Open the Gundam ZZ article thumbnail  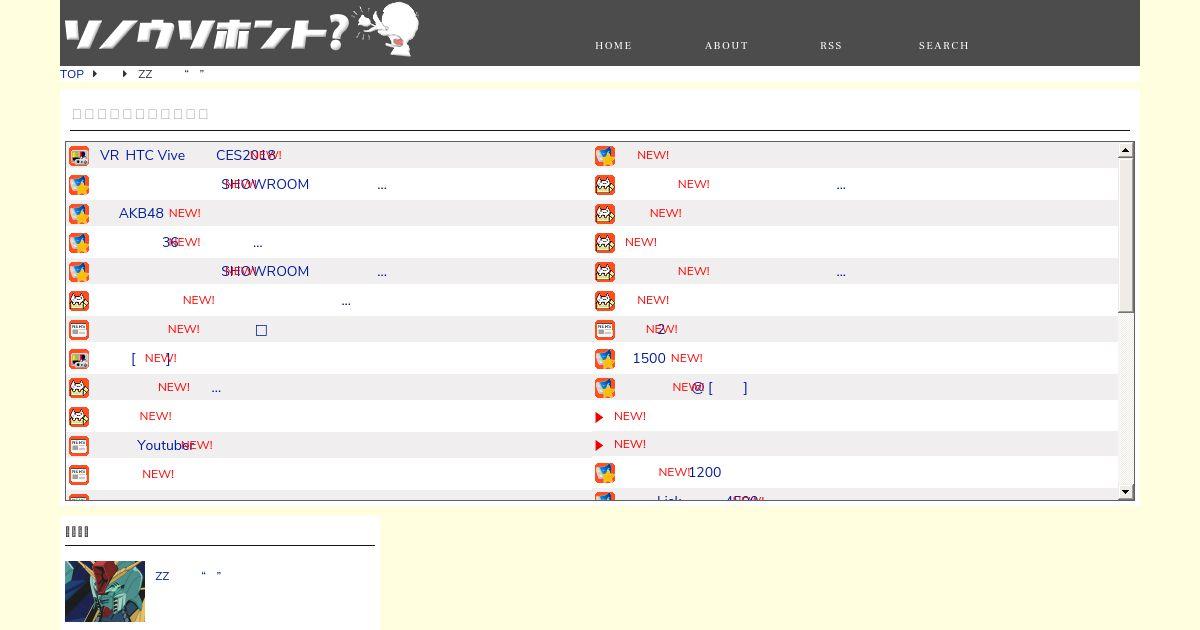pyautogui.click(x=105, y=591)
